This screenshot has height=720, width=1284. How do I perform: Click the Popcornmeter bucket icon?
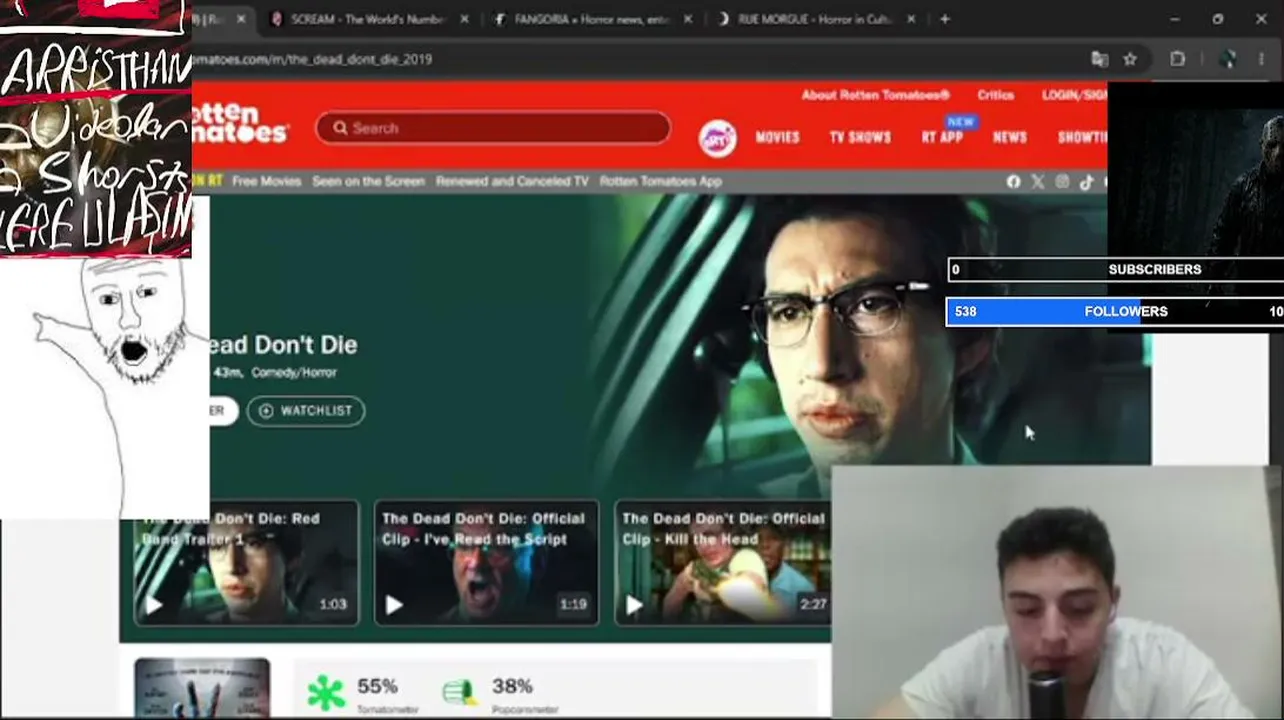coord(458,692)
